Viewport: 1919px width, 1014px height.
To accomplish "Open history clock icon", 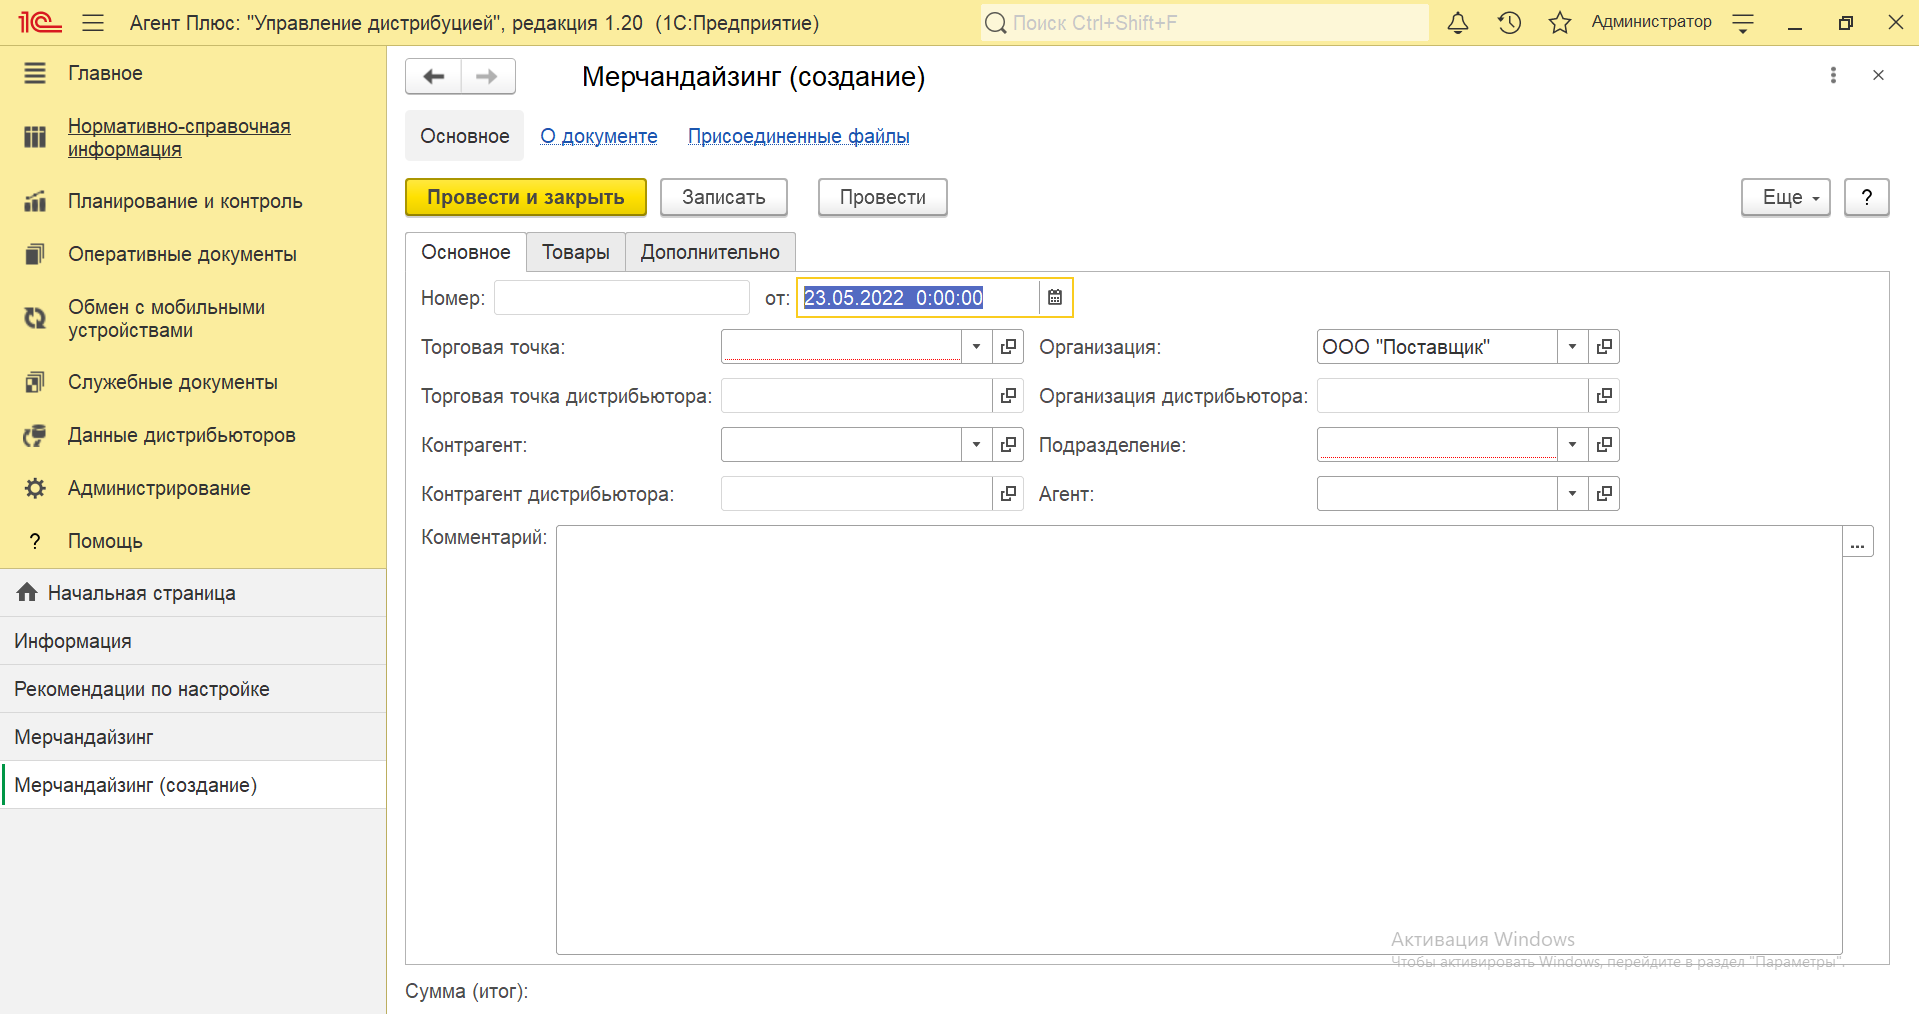I will tap(1509, 22).
